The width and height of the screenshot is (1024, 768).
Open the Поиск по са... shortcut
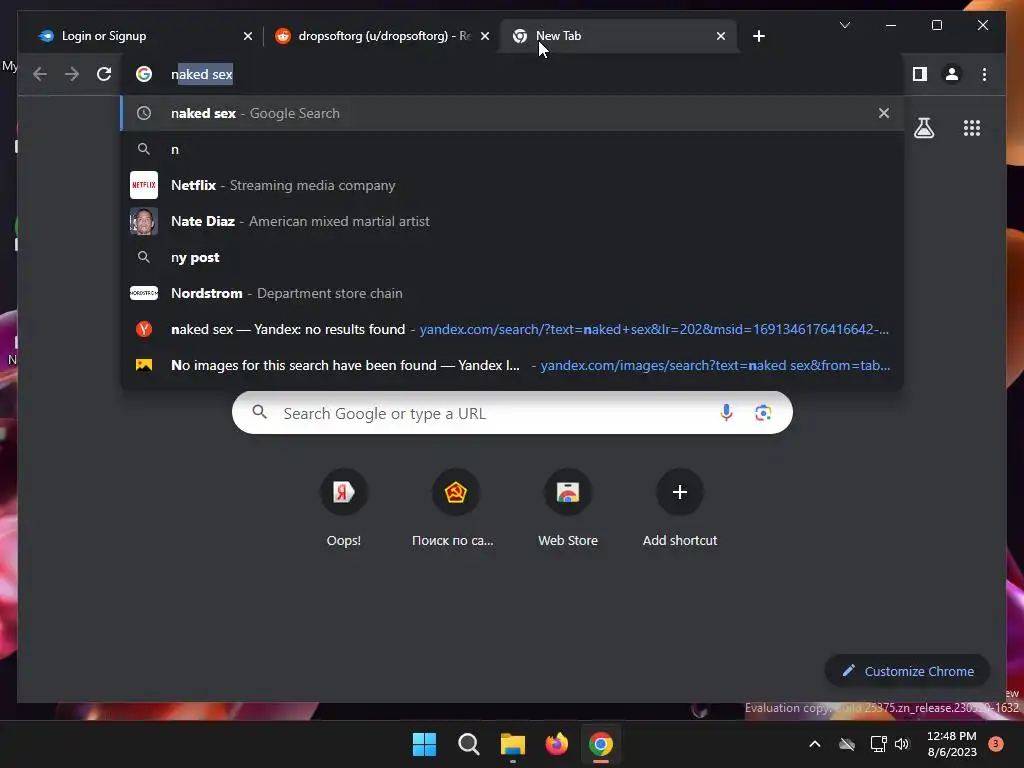click(x=455, y=509)
